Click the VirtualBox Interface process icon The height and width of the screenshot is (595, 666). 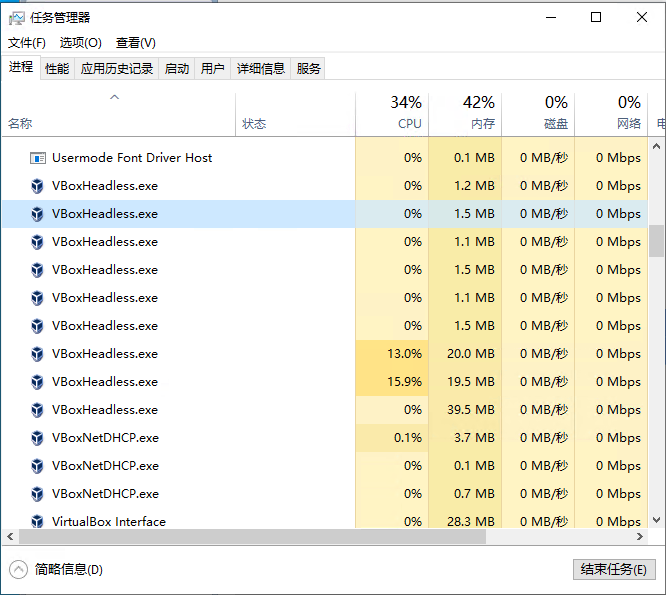(38, 521)
